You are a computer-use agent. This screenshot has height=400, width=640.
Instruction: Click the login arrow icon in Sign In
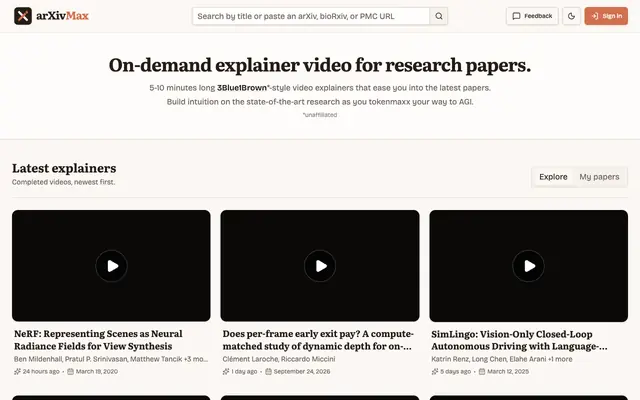click(595, 16)
